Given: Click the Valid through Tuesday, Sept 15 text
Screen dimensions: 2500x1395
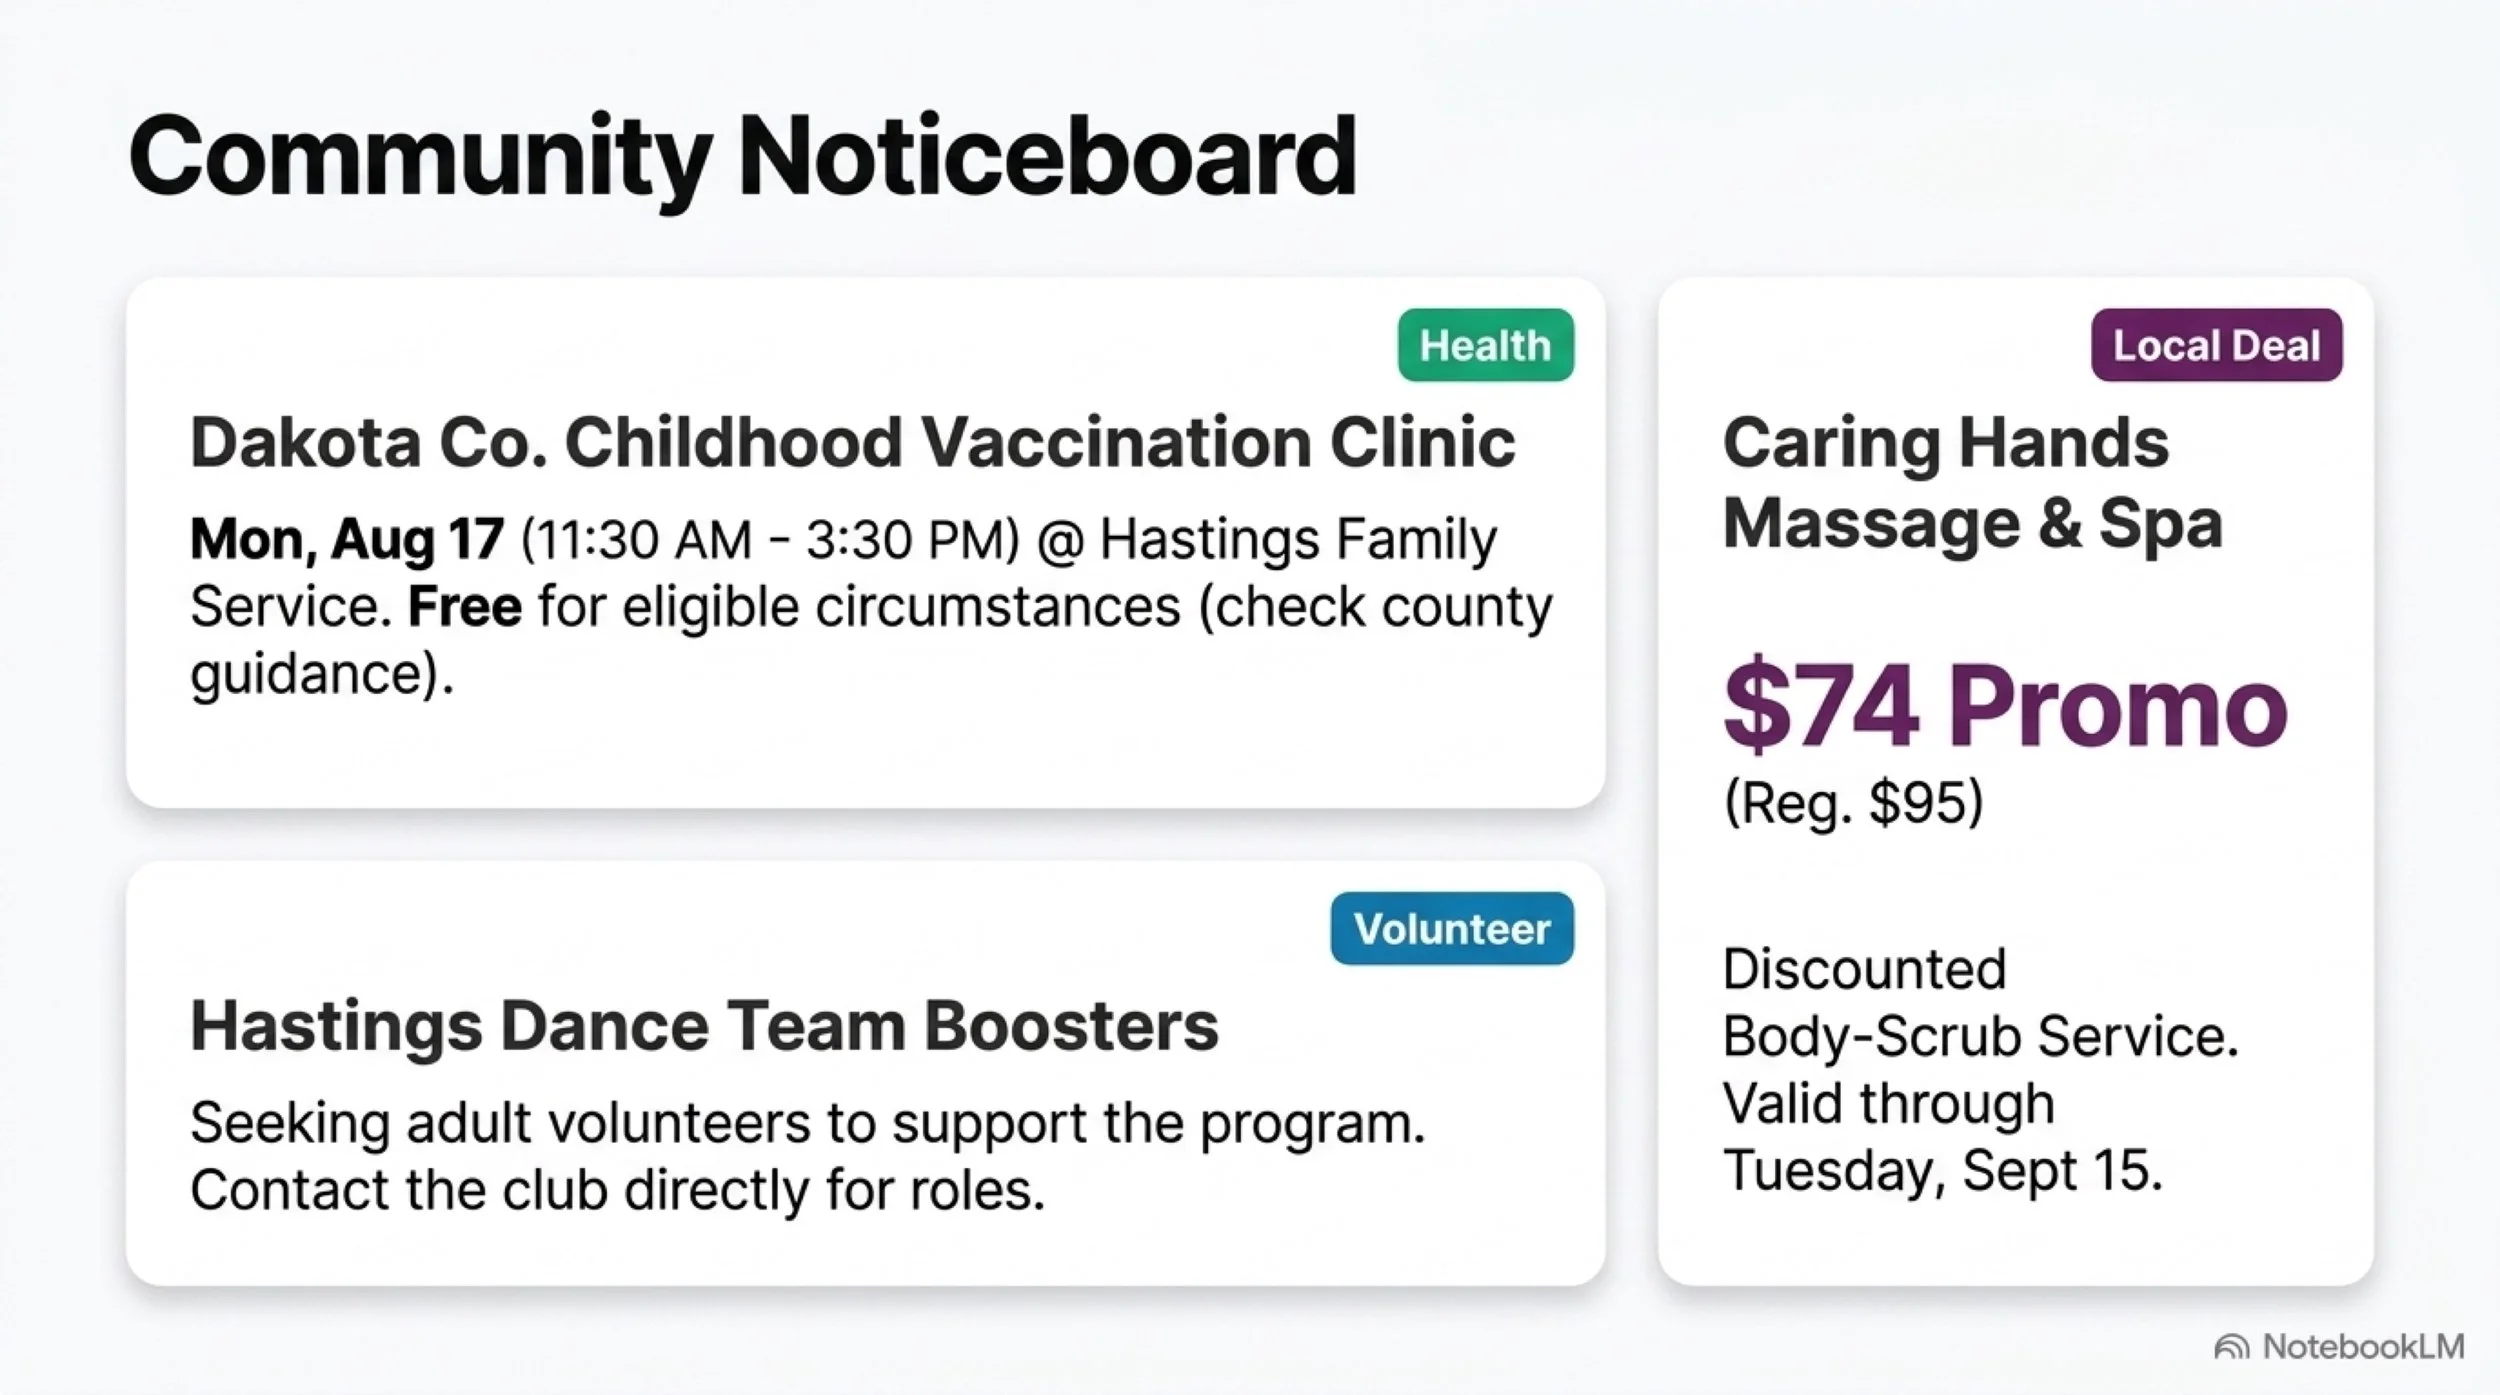Looking at the screenshot, I should coord(1942,1137).
